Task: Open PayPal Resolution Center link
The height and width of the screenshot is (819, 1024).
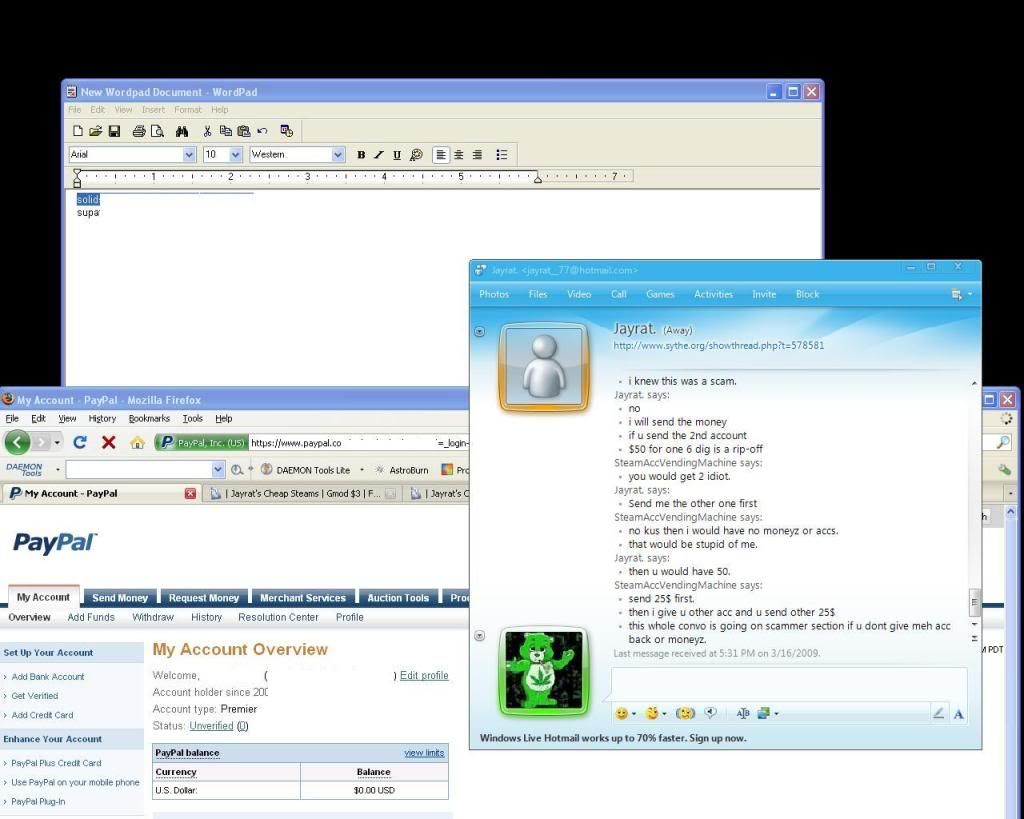Action: coord(278,617)
